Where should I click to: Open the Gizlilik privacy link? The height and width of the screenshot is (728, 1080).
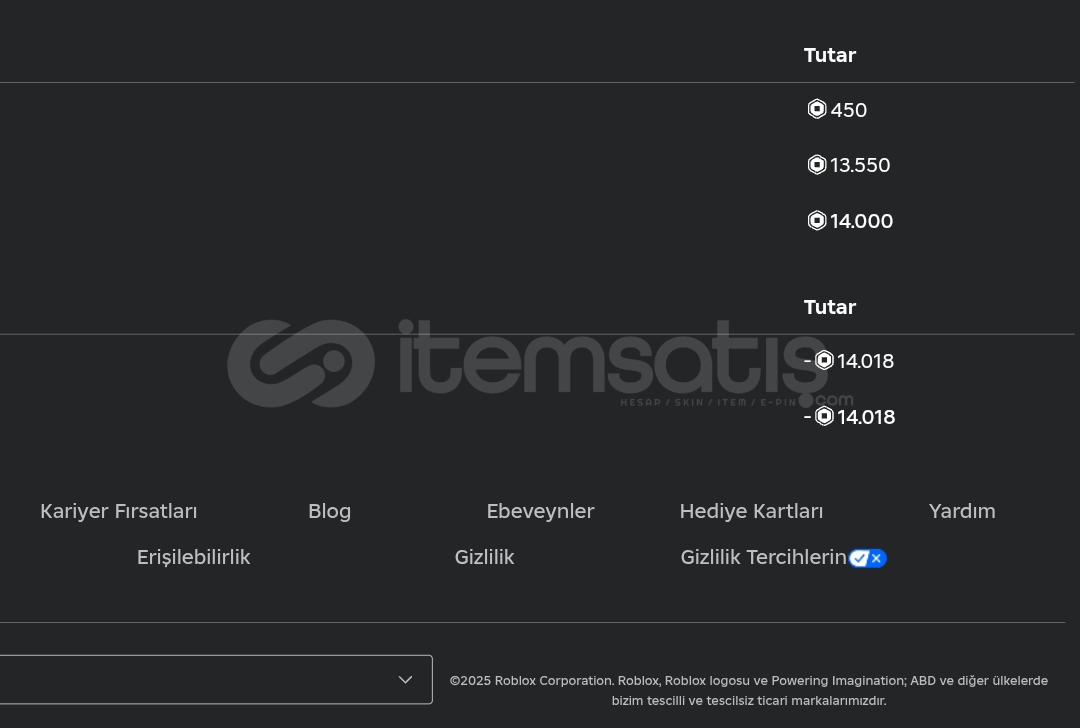point(484,557)
